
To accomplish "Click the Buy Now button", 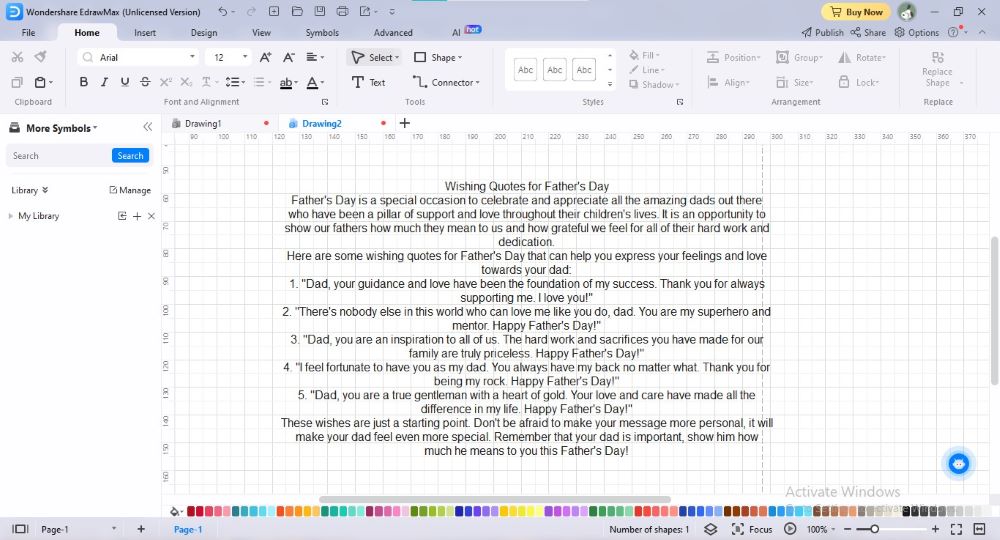I will (x=857, y=11).
